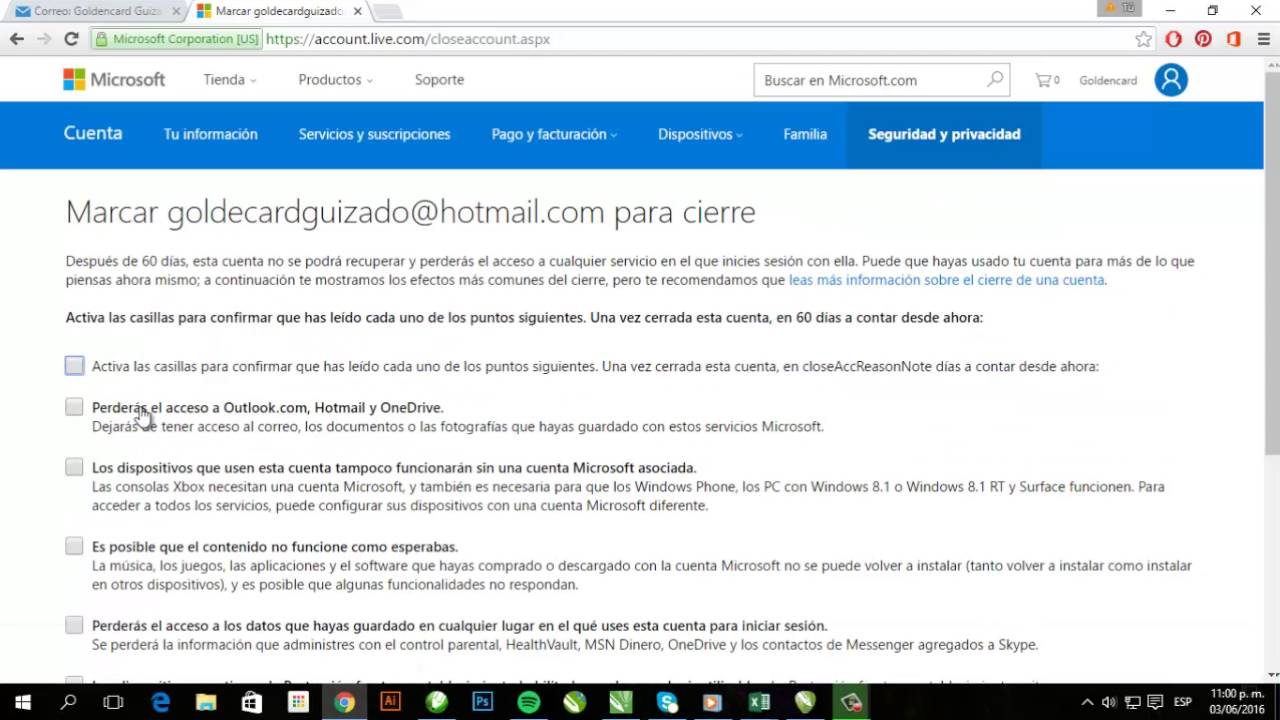Open Photoshop from taskbar
Viewport: 1280px width, 720px height.
point(483,702)
